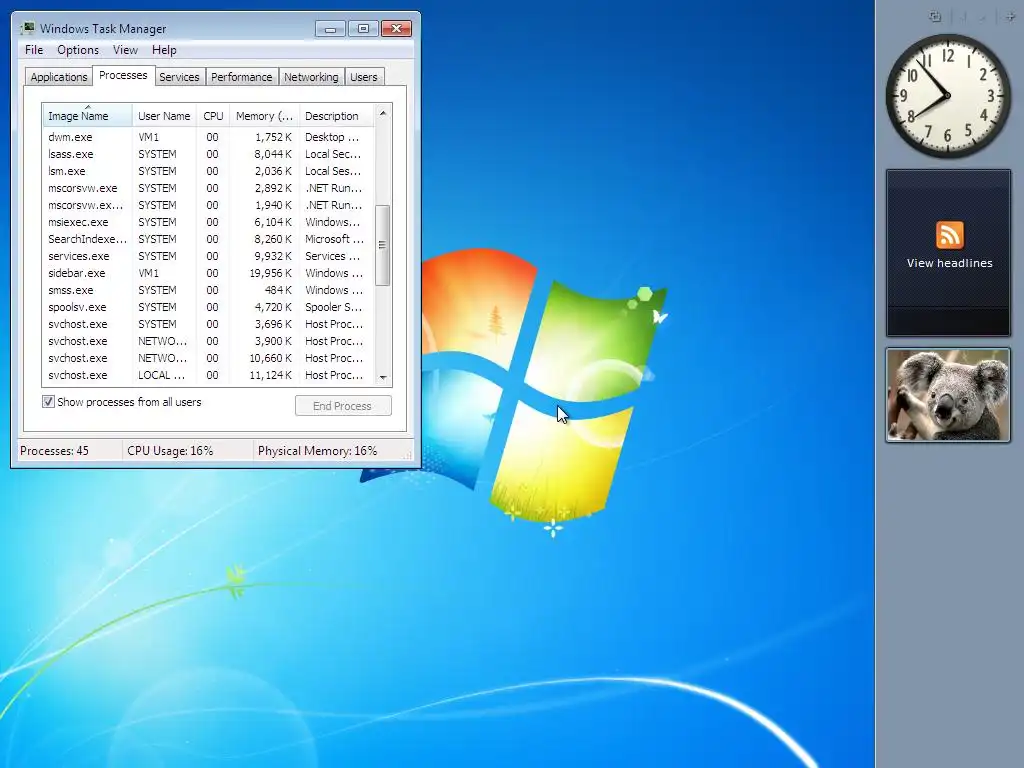The height and width of the screenshot is (768, 1024).
Task: Select mscorsvw.exe using 2,892 K
Action: [x=209, y=188]
